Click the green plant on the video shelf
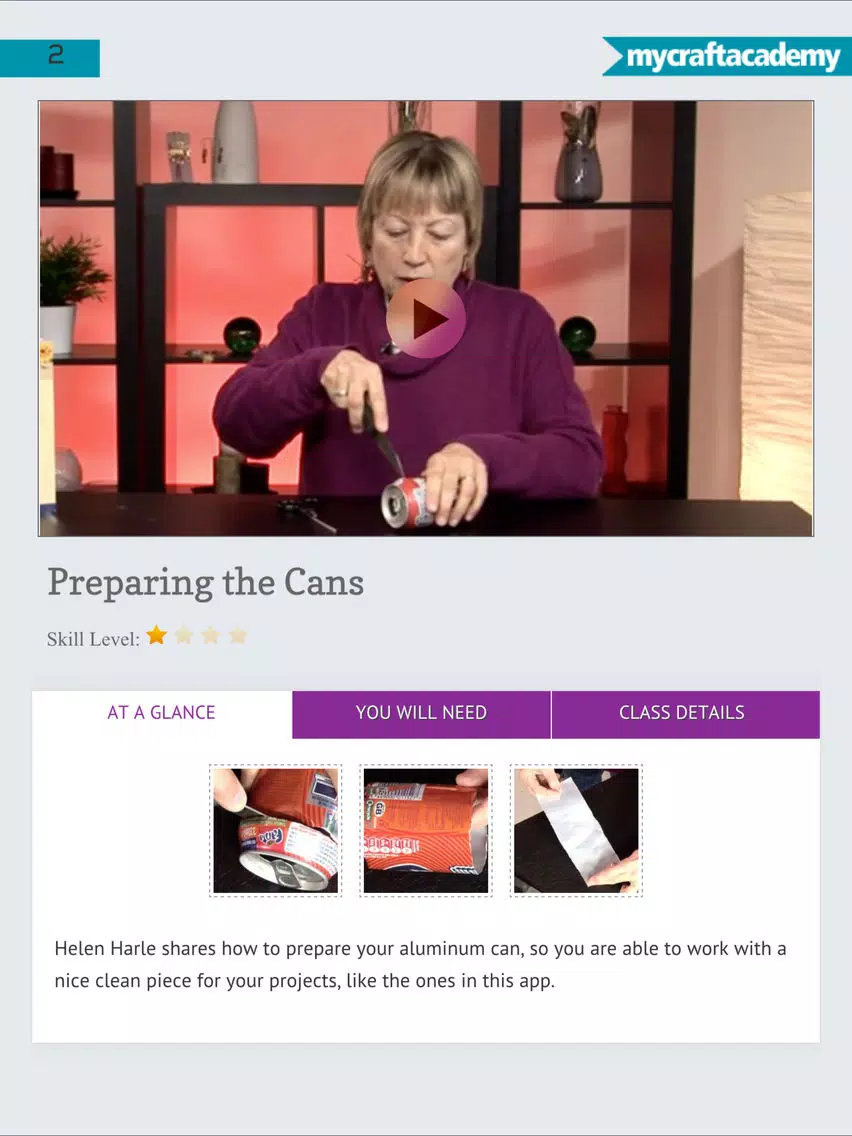This screenshot has width=852, height=1136. pos(70,270)
